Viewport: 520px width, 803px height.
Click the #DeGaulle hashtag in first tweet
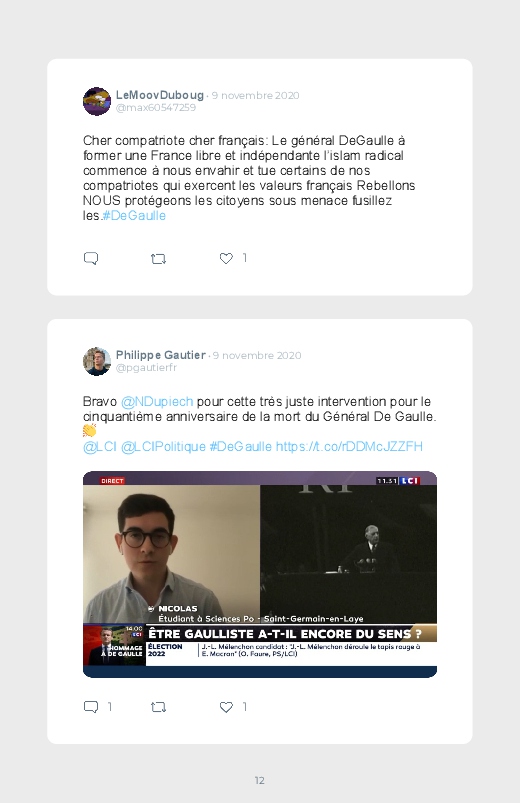(134, 216)
